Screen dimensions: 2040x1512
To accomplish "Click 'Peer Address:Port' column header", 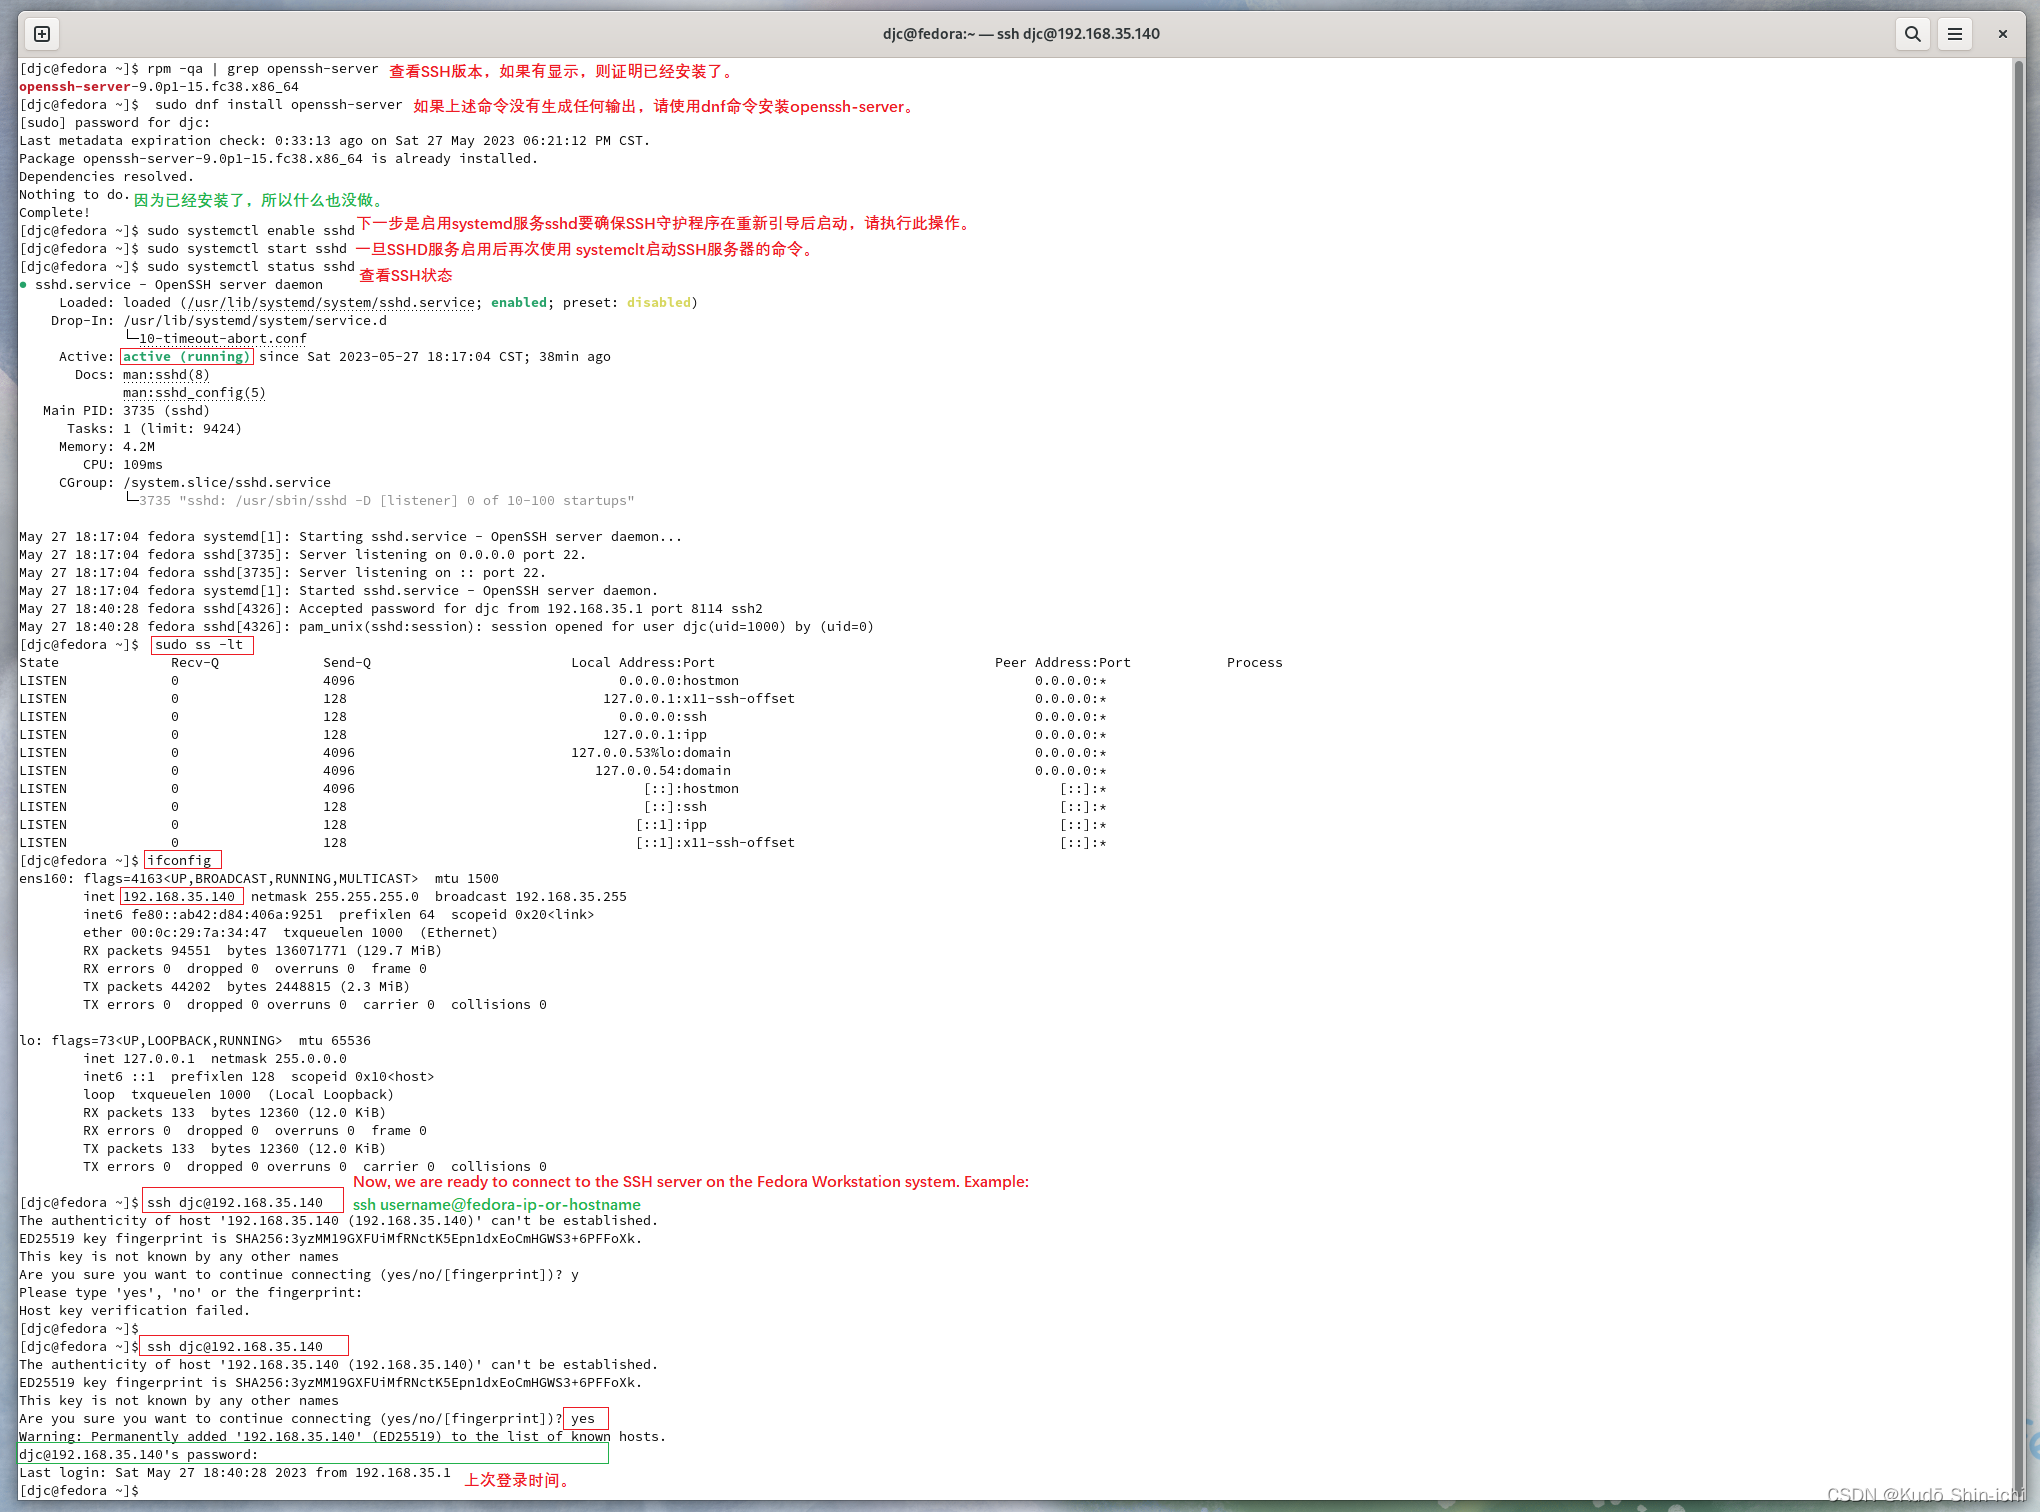I will pyautogui.click(x=1063, y=663).
